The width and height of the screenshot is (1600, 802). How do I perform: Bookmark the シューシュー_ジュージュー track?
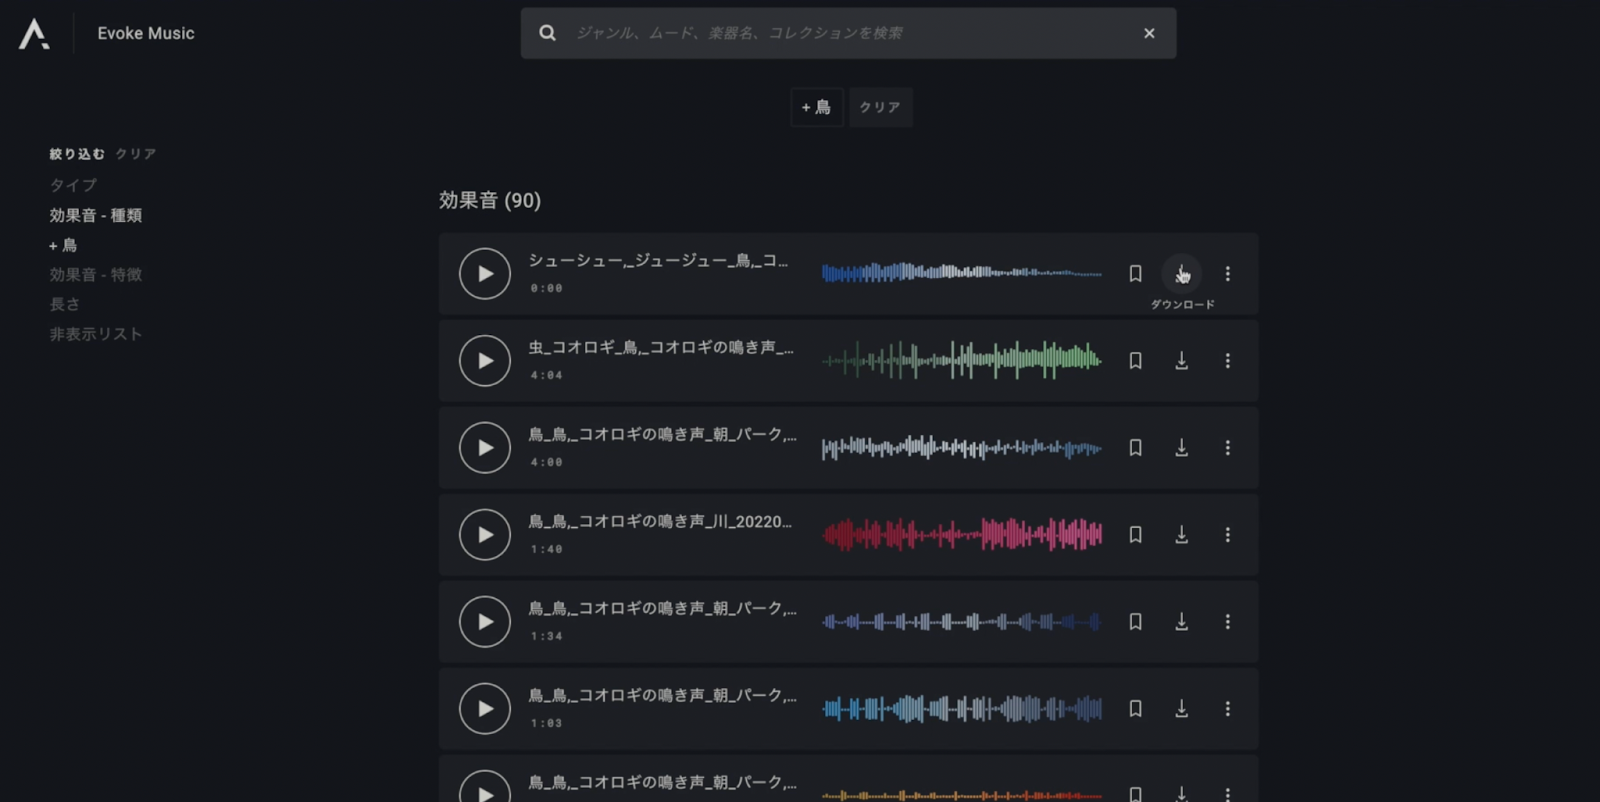click(1135, 274)
